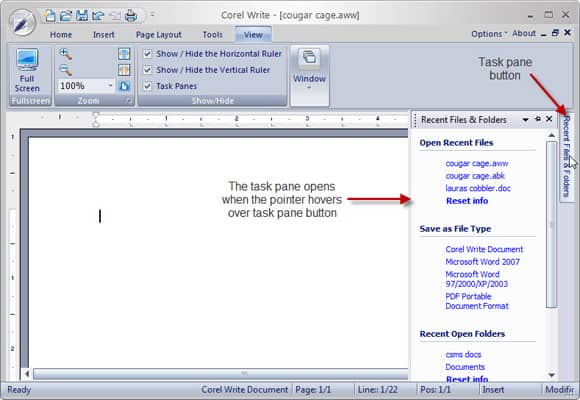
Task: Click the task pane vertical scrollbar thumb
Action: pos(551,224)
